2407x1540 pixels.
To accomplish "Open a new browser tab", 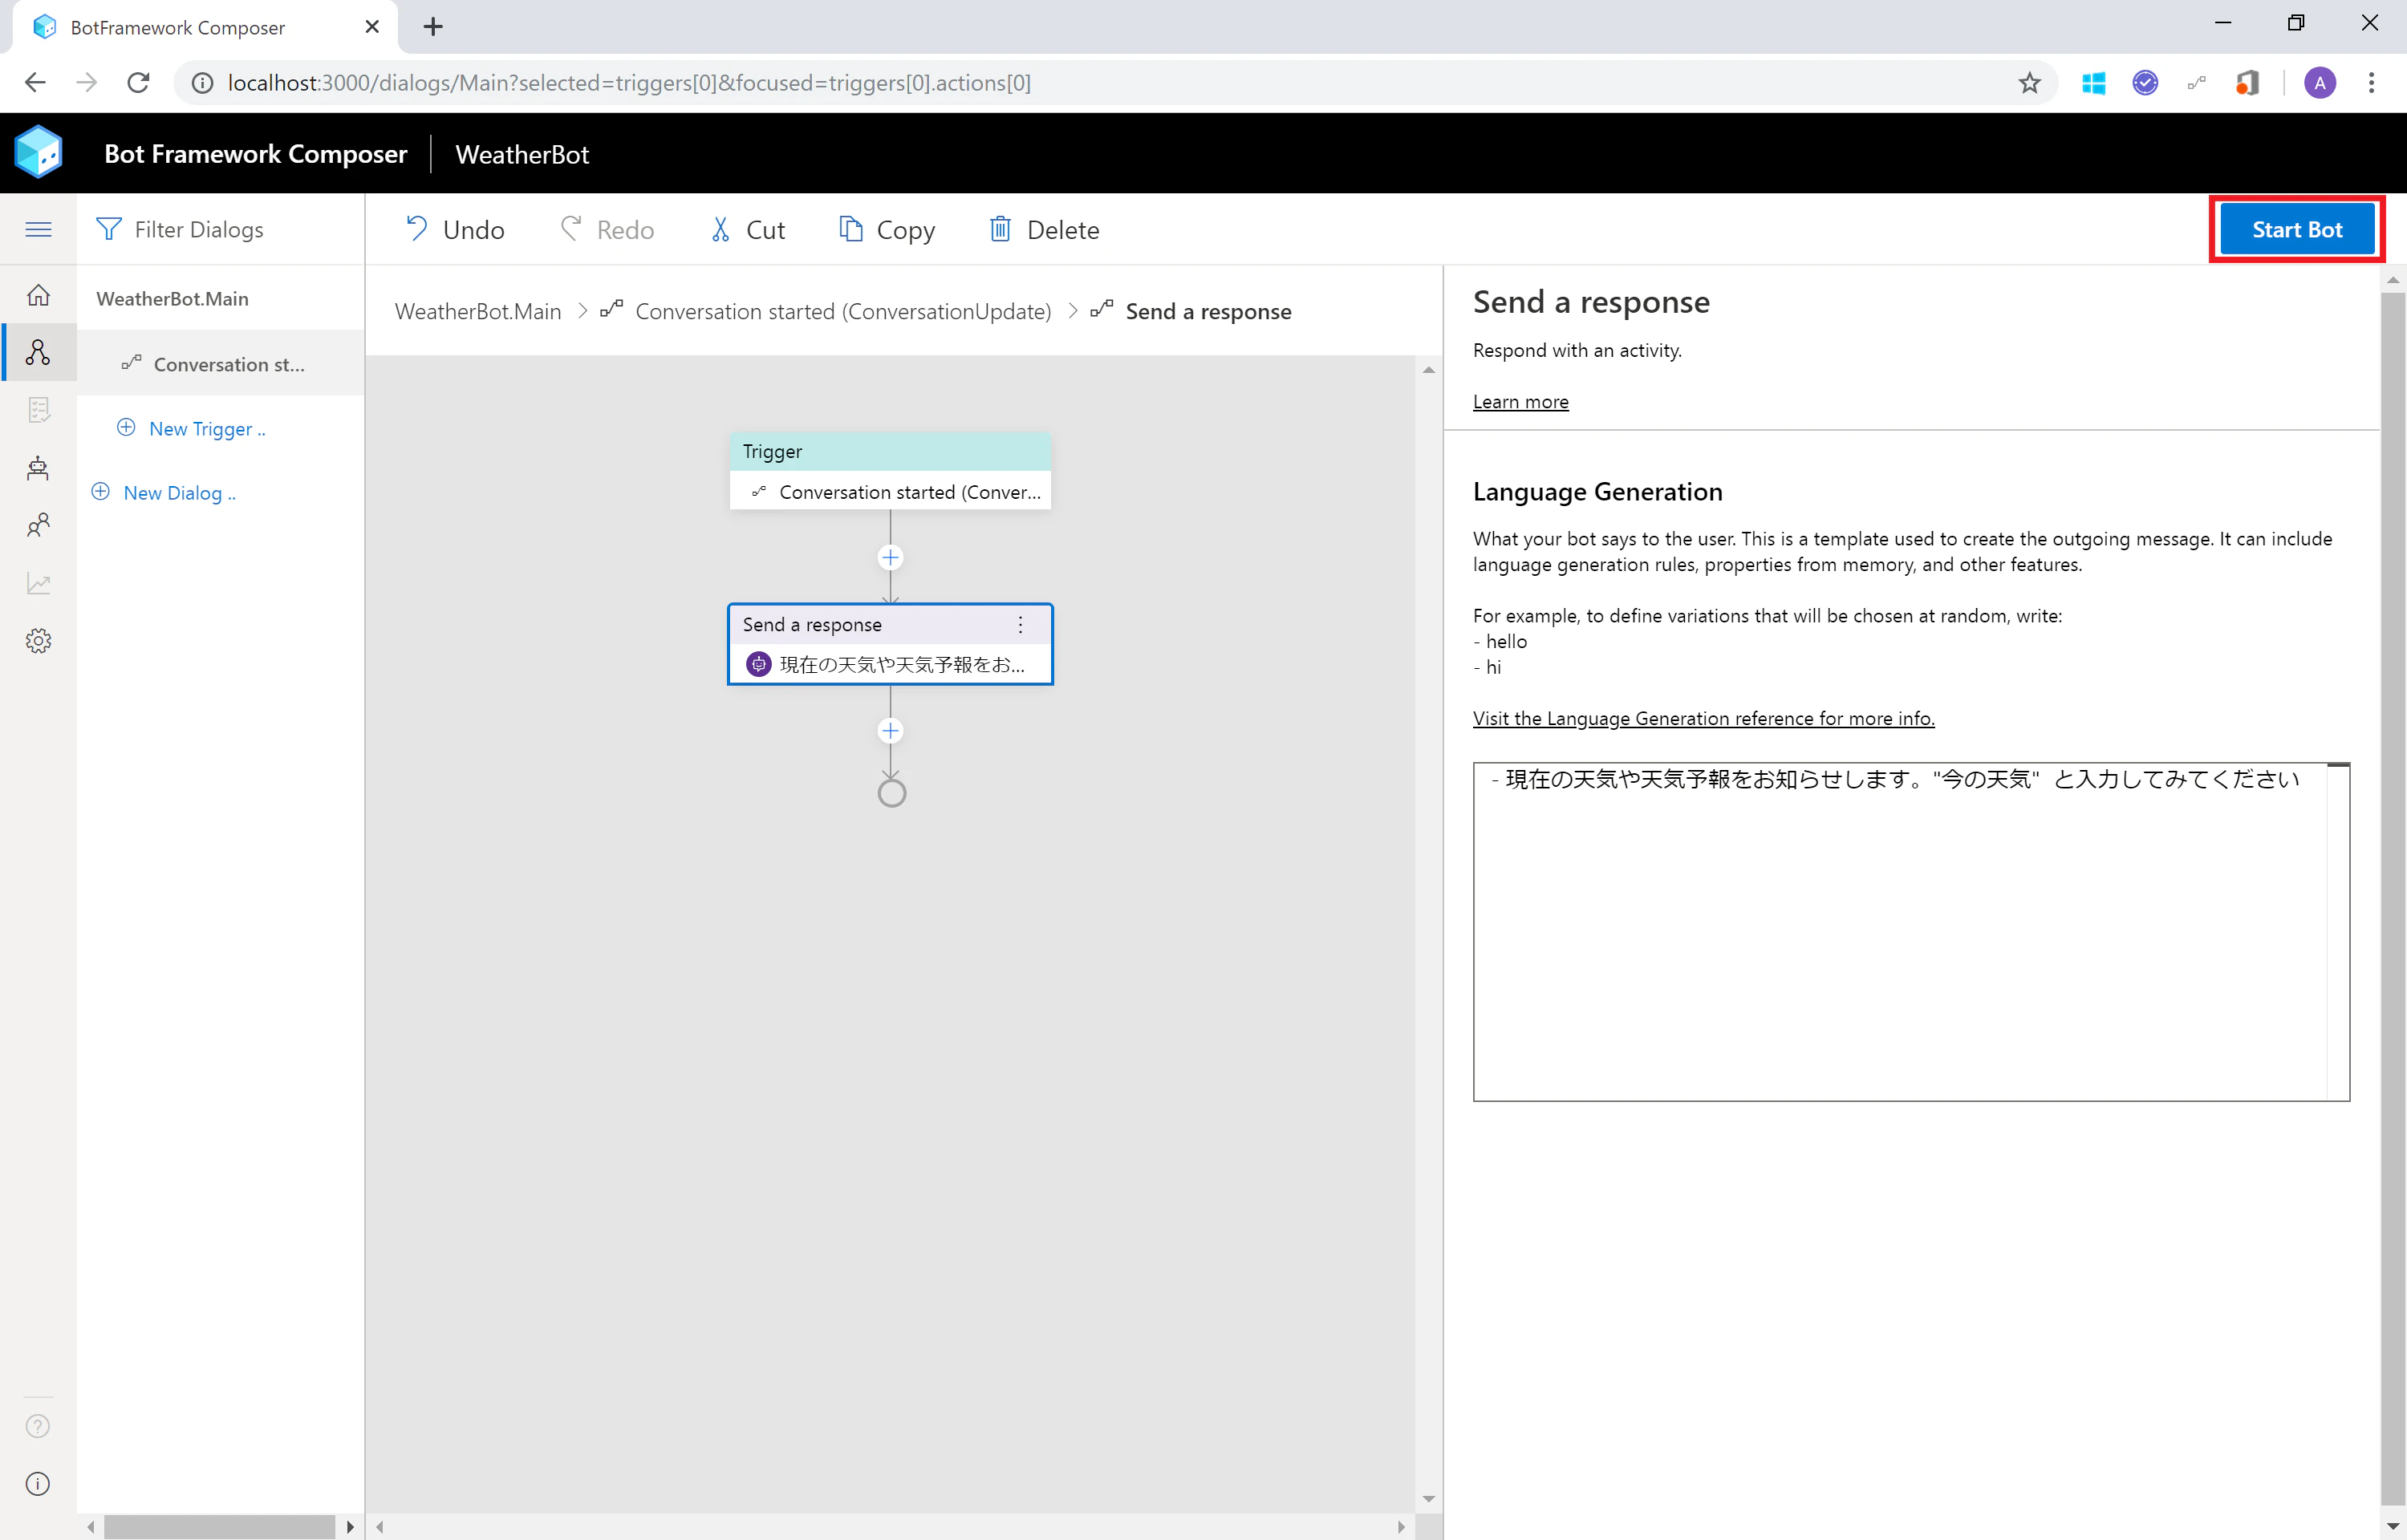I will pyautogui.click(x=433, y=27).
